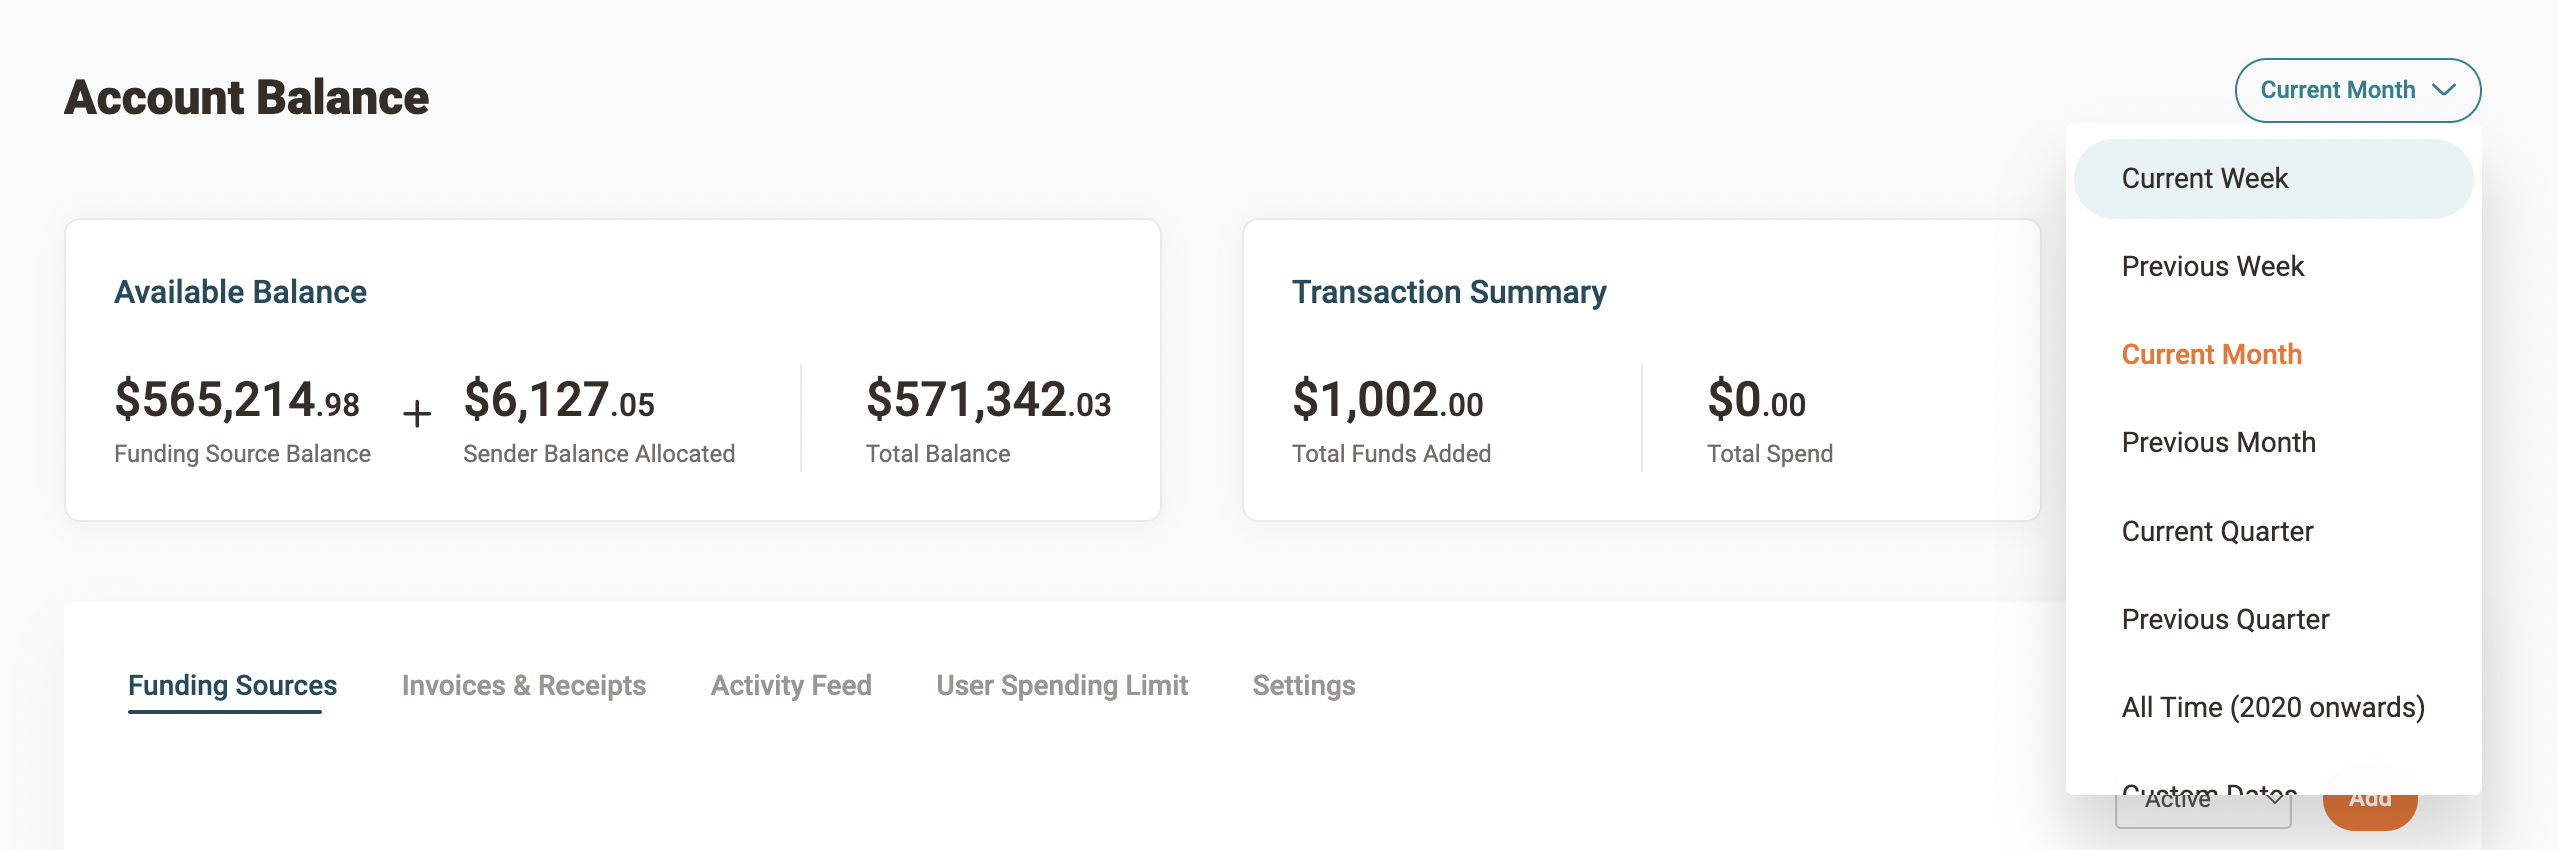Select Previous Quarter option
Screen dimensions: 2558x850
click(x=2225, y=619)
